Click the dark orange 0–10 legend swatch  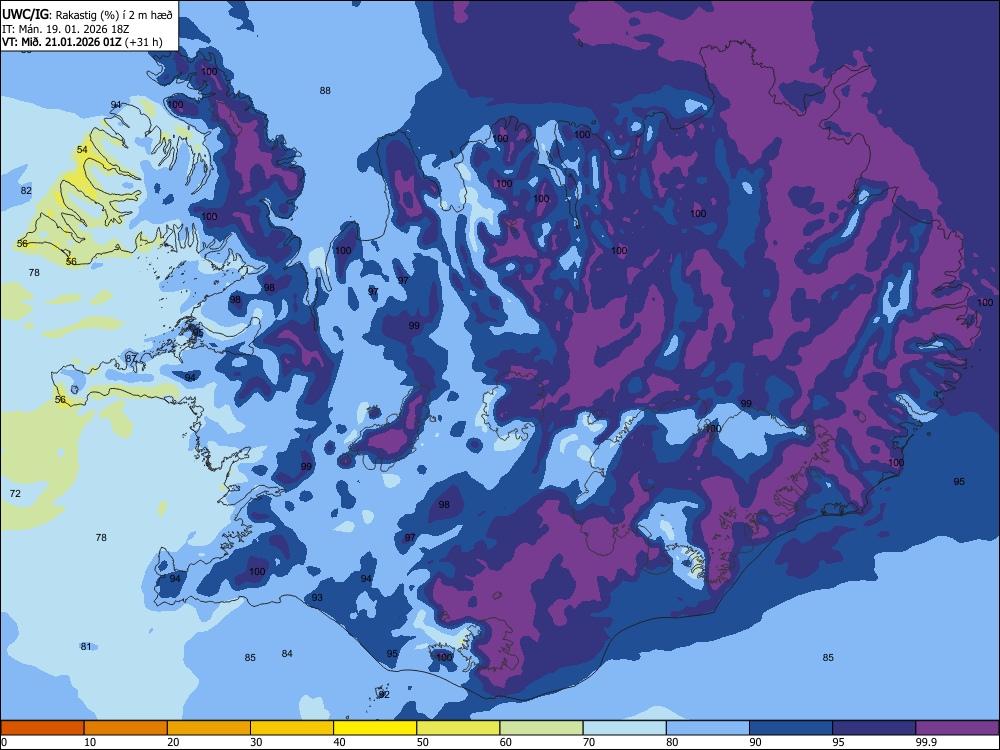tap(42, 728)
